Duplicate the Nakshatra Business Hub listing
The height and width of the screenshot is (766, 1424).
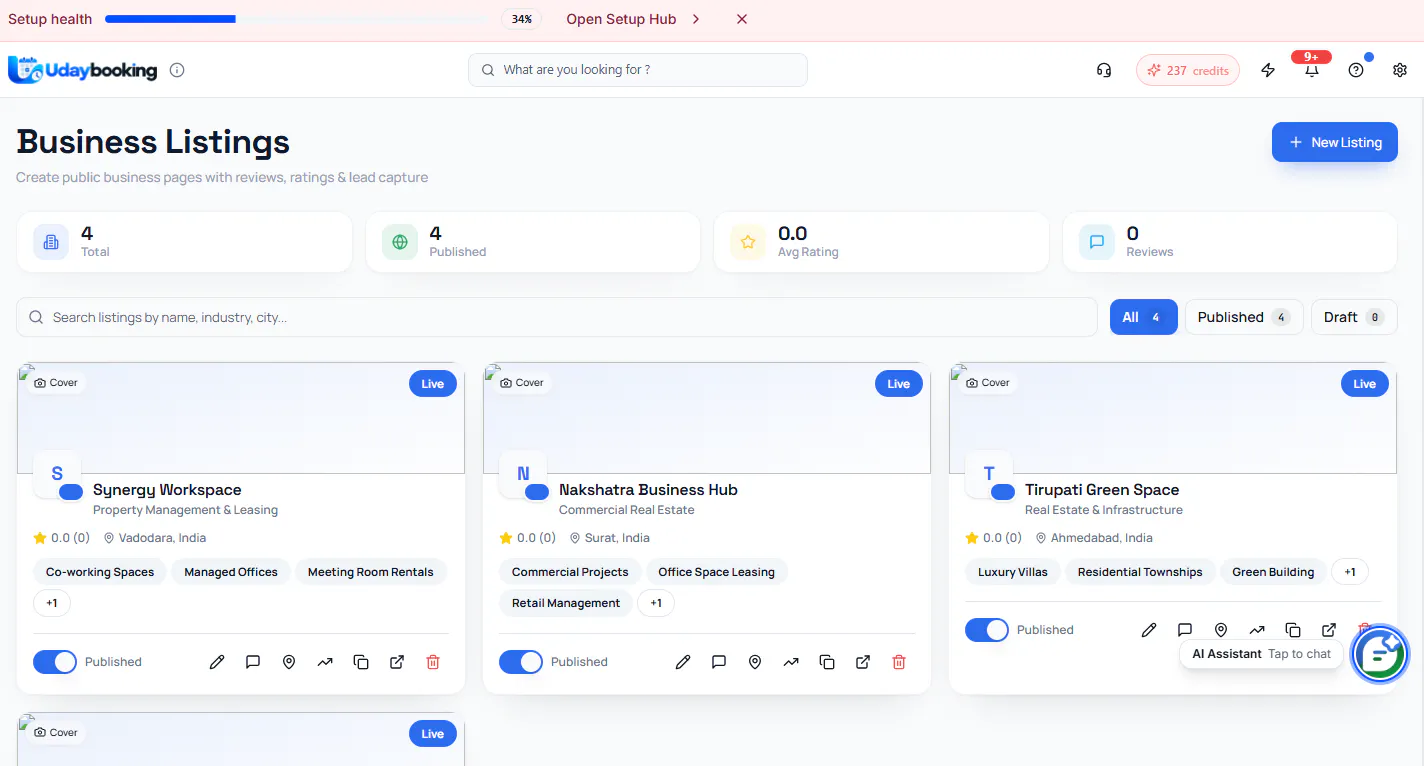[827, 662]
